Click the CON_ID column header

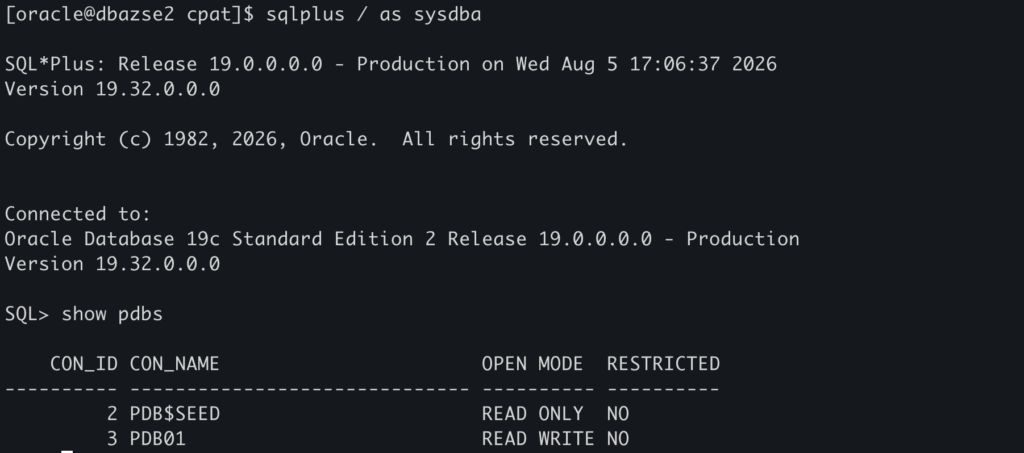84,364
